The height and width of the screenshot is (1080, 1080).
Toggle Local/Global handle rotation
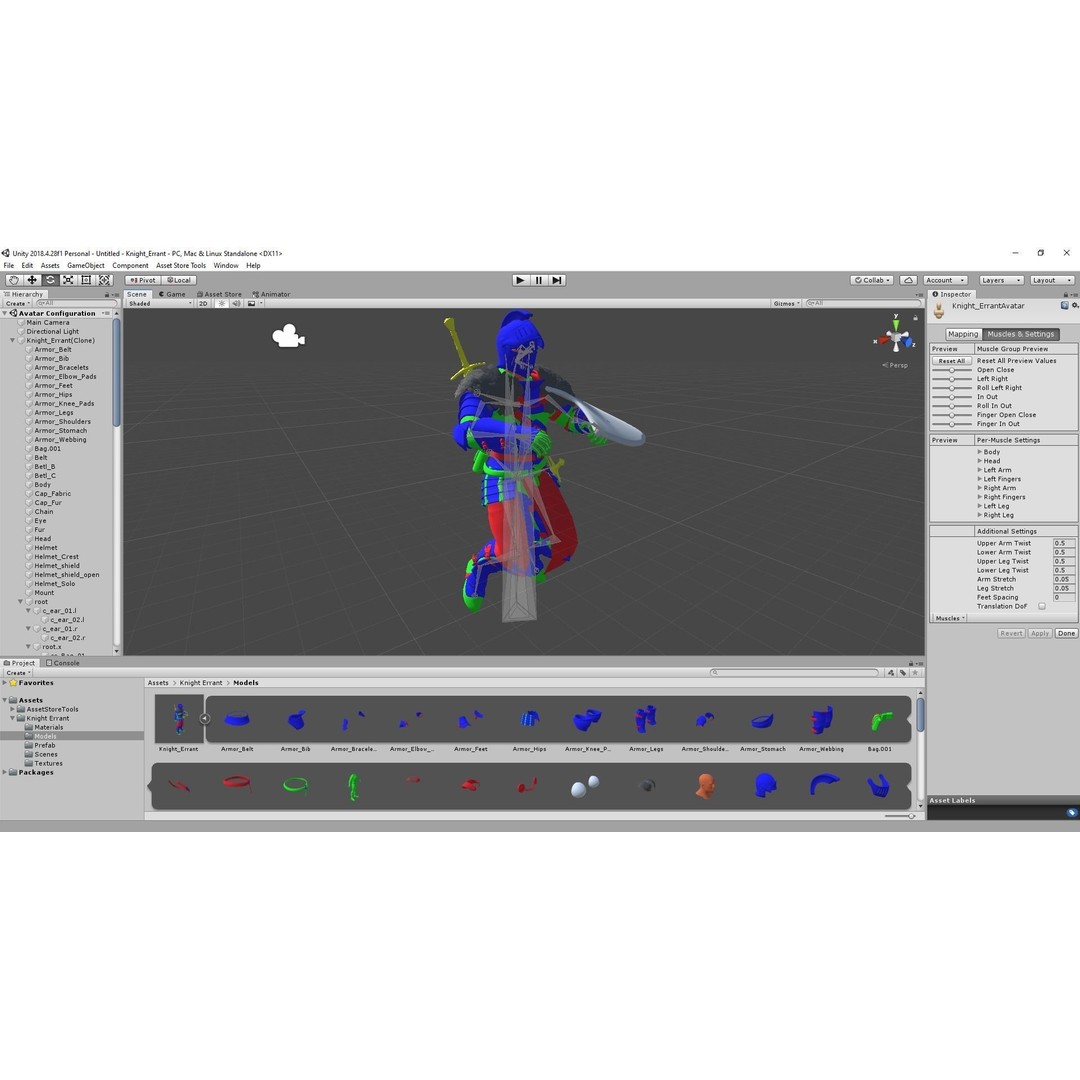tap(179, 280)
